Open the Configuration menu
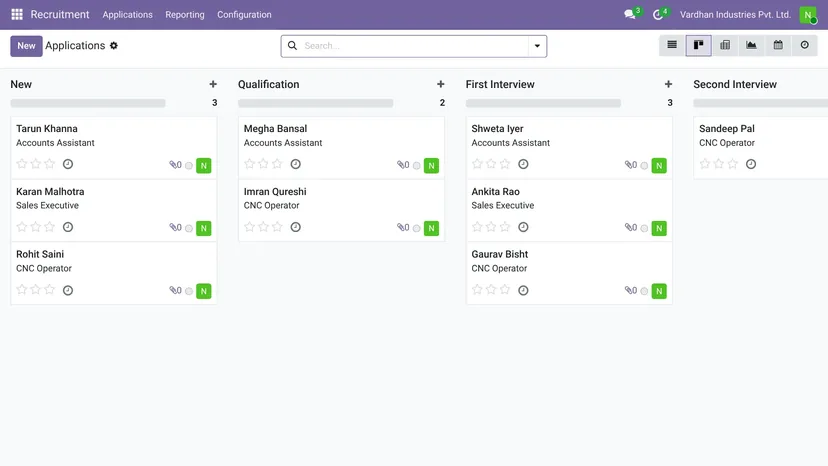Screen dimensions: 828x466 (x=244, y=15)
